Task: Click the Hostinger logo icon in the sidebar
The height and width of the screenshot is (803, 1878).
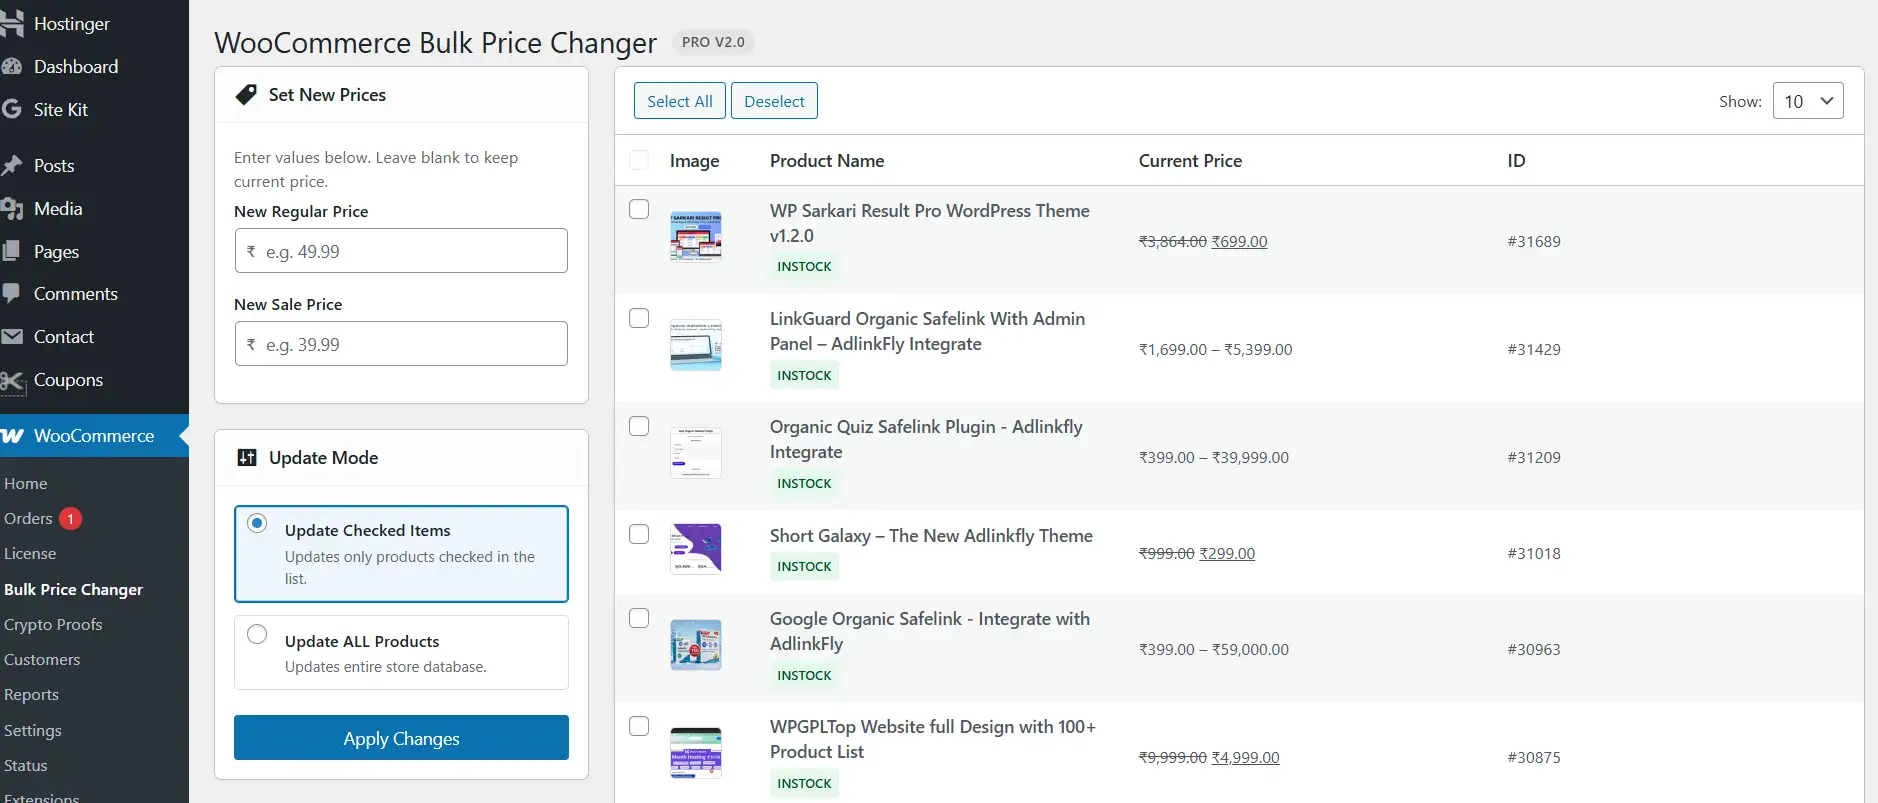Action: pyautogui.click(x=12, y=23)
